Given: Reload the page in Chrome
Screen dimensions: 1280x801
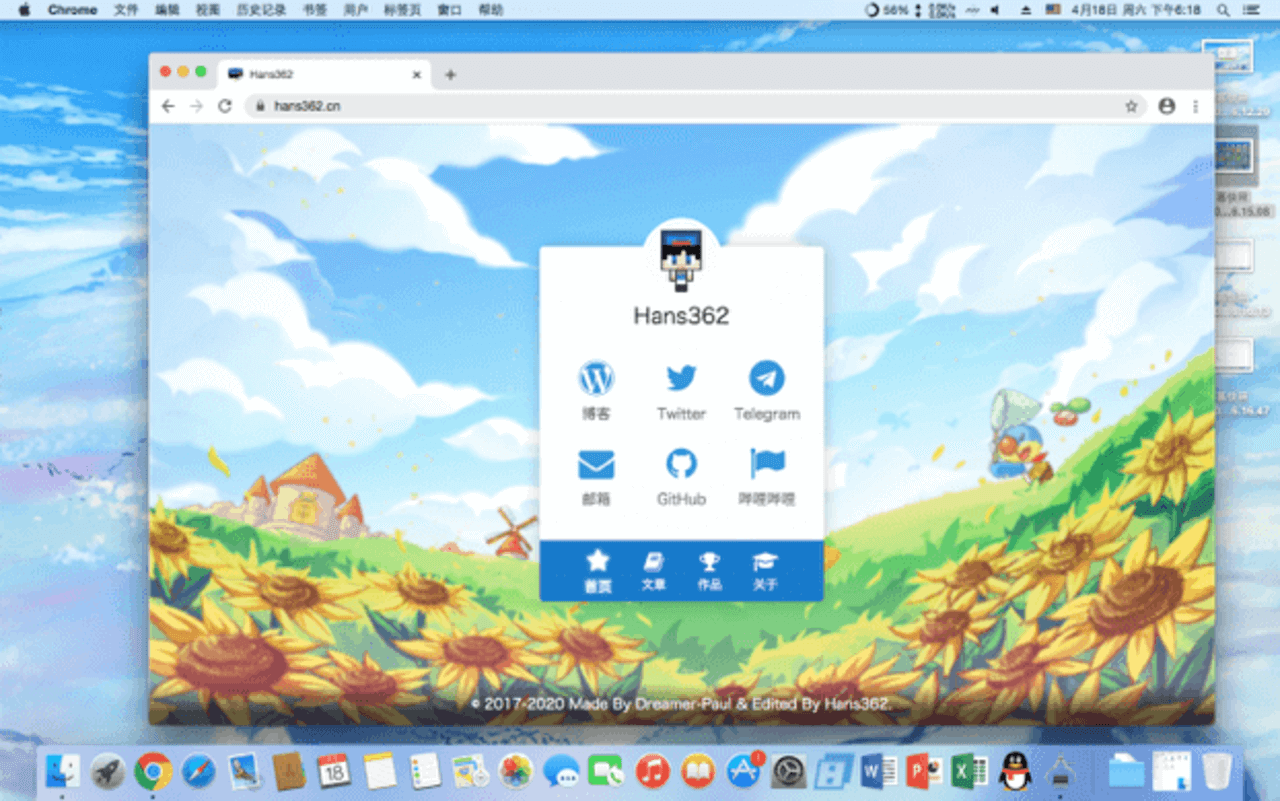Looking at the screenshot, I should coord(225,106).
